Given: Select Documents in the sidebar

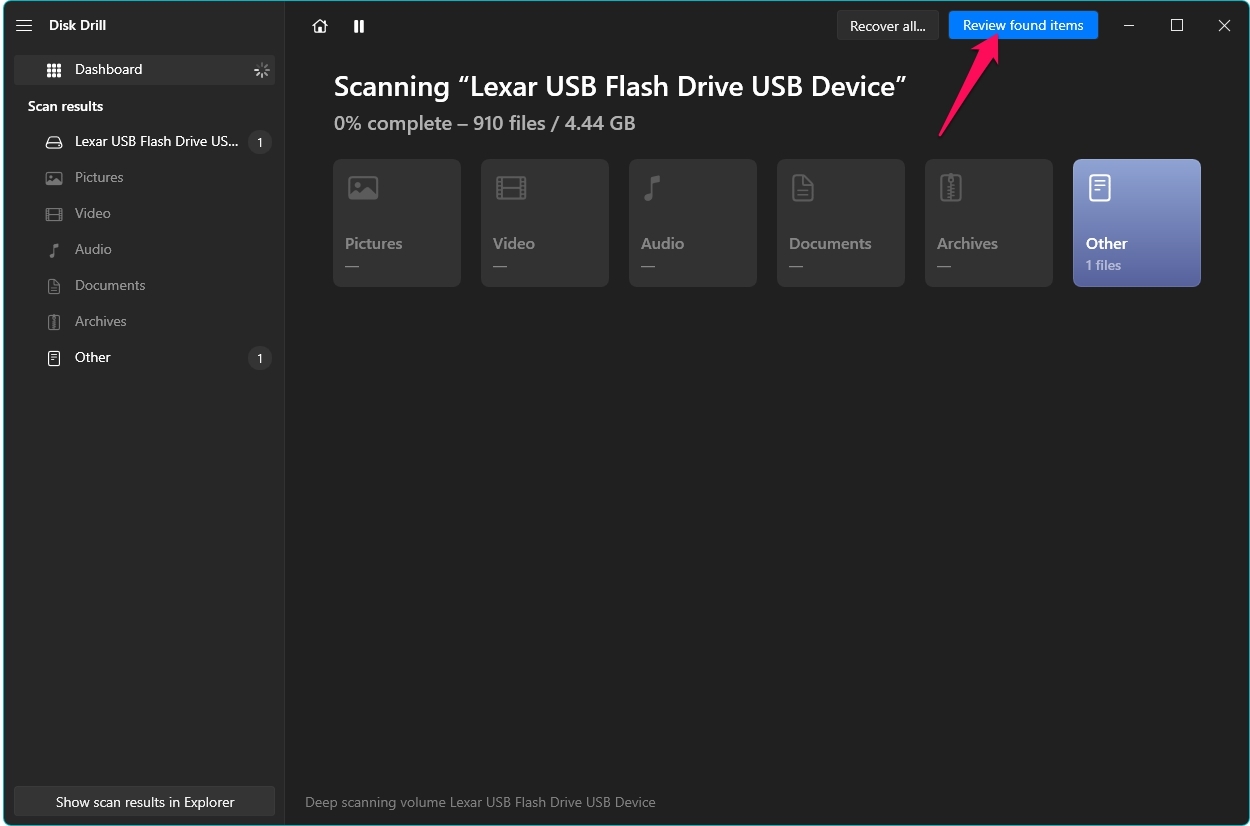Looking at the screenshot, I should pos(145,286).
